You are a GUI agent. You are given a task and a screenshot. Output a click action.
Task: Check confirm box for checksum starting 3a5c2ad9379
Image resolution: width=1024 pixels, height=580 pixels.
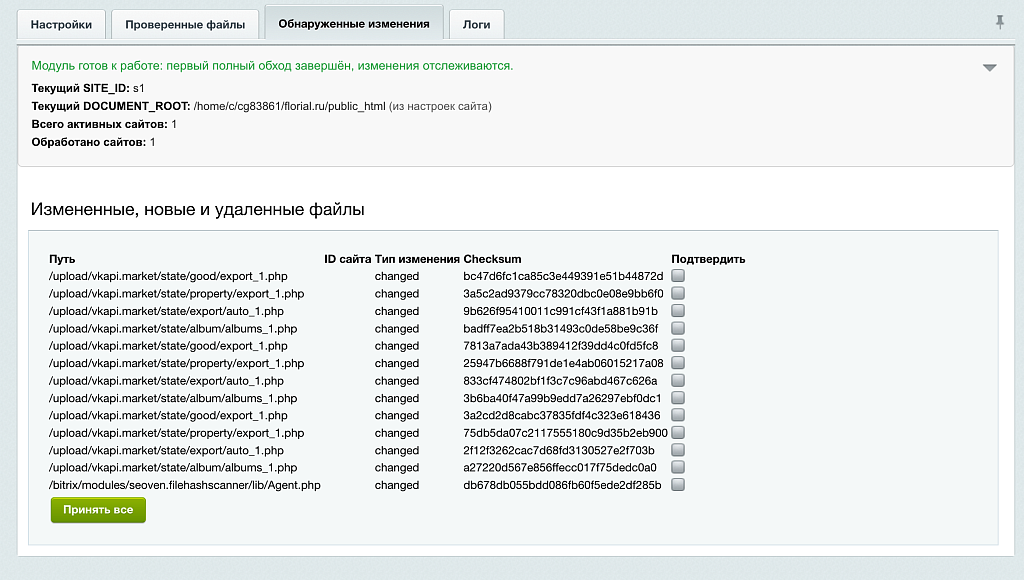click(x=679, y=293)
